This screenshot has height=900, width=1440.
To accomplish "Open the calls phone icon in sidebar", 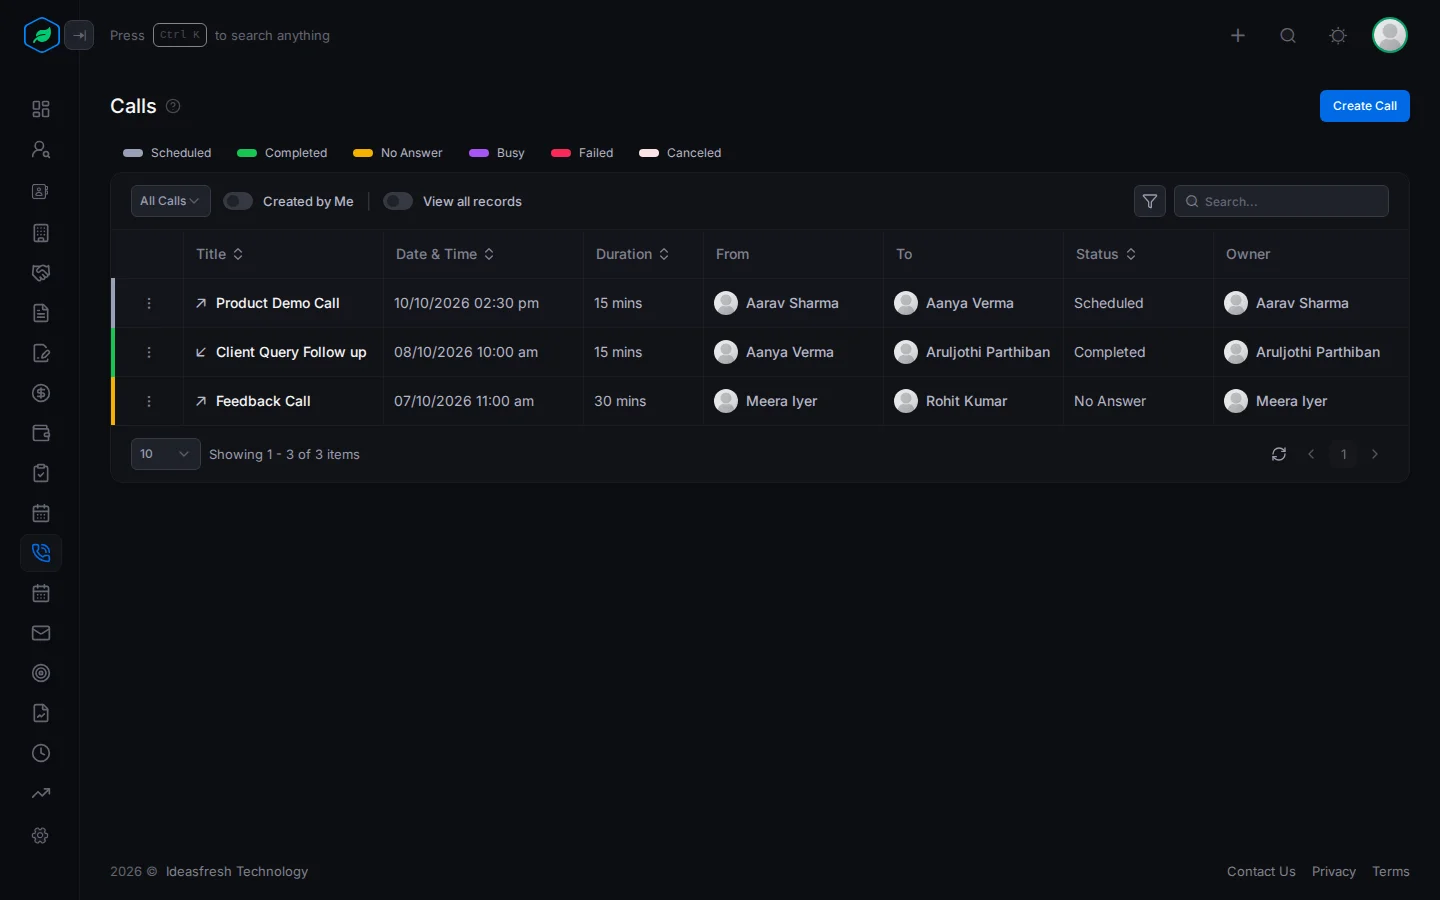I will tap(41, 553).
